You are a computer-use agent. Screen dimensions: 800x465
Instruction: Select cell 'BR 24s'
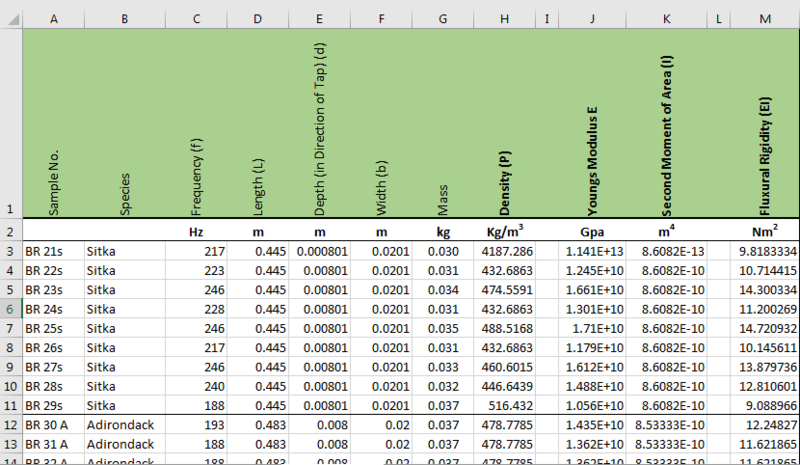(x=54, y=309)
